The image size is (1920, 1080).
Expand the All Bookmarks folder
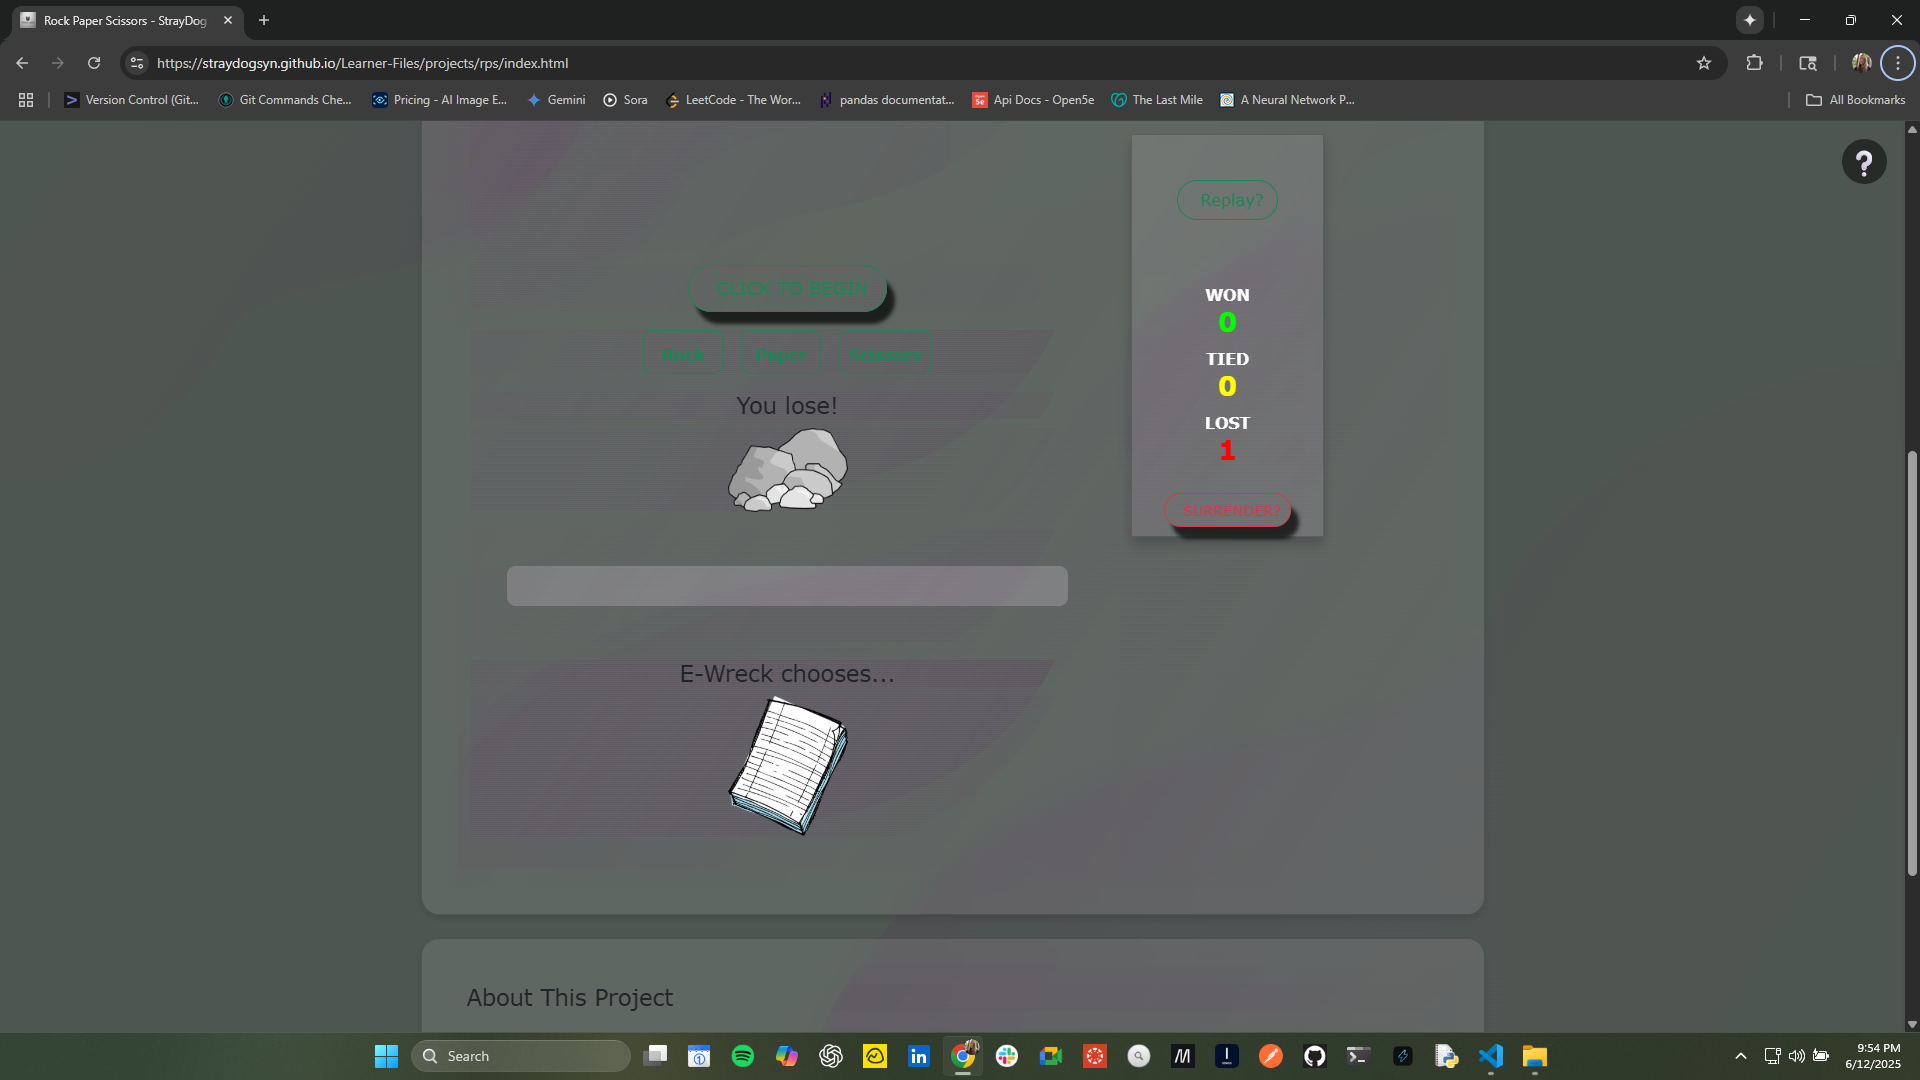click(1856, 100)
